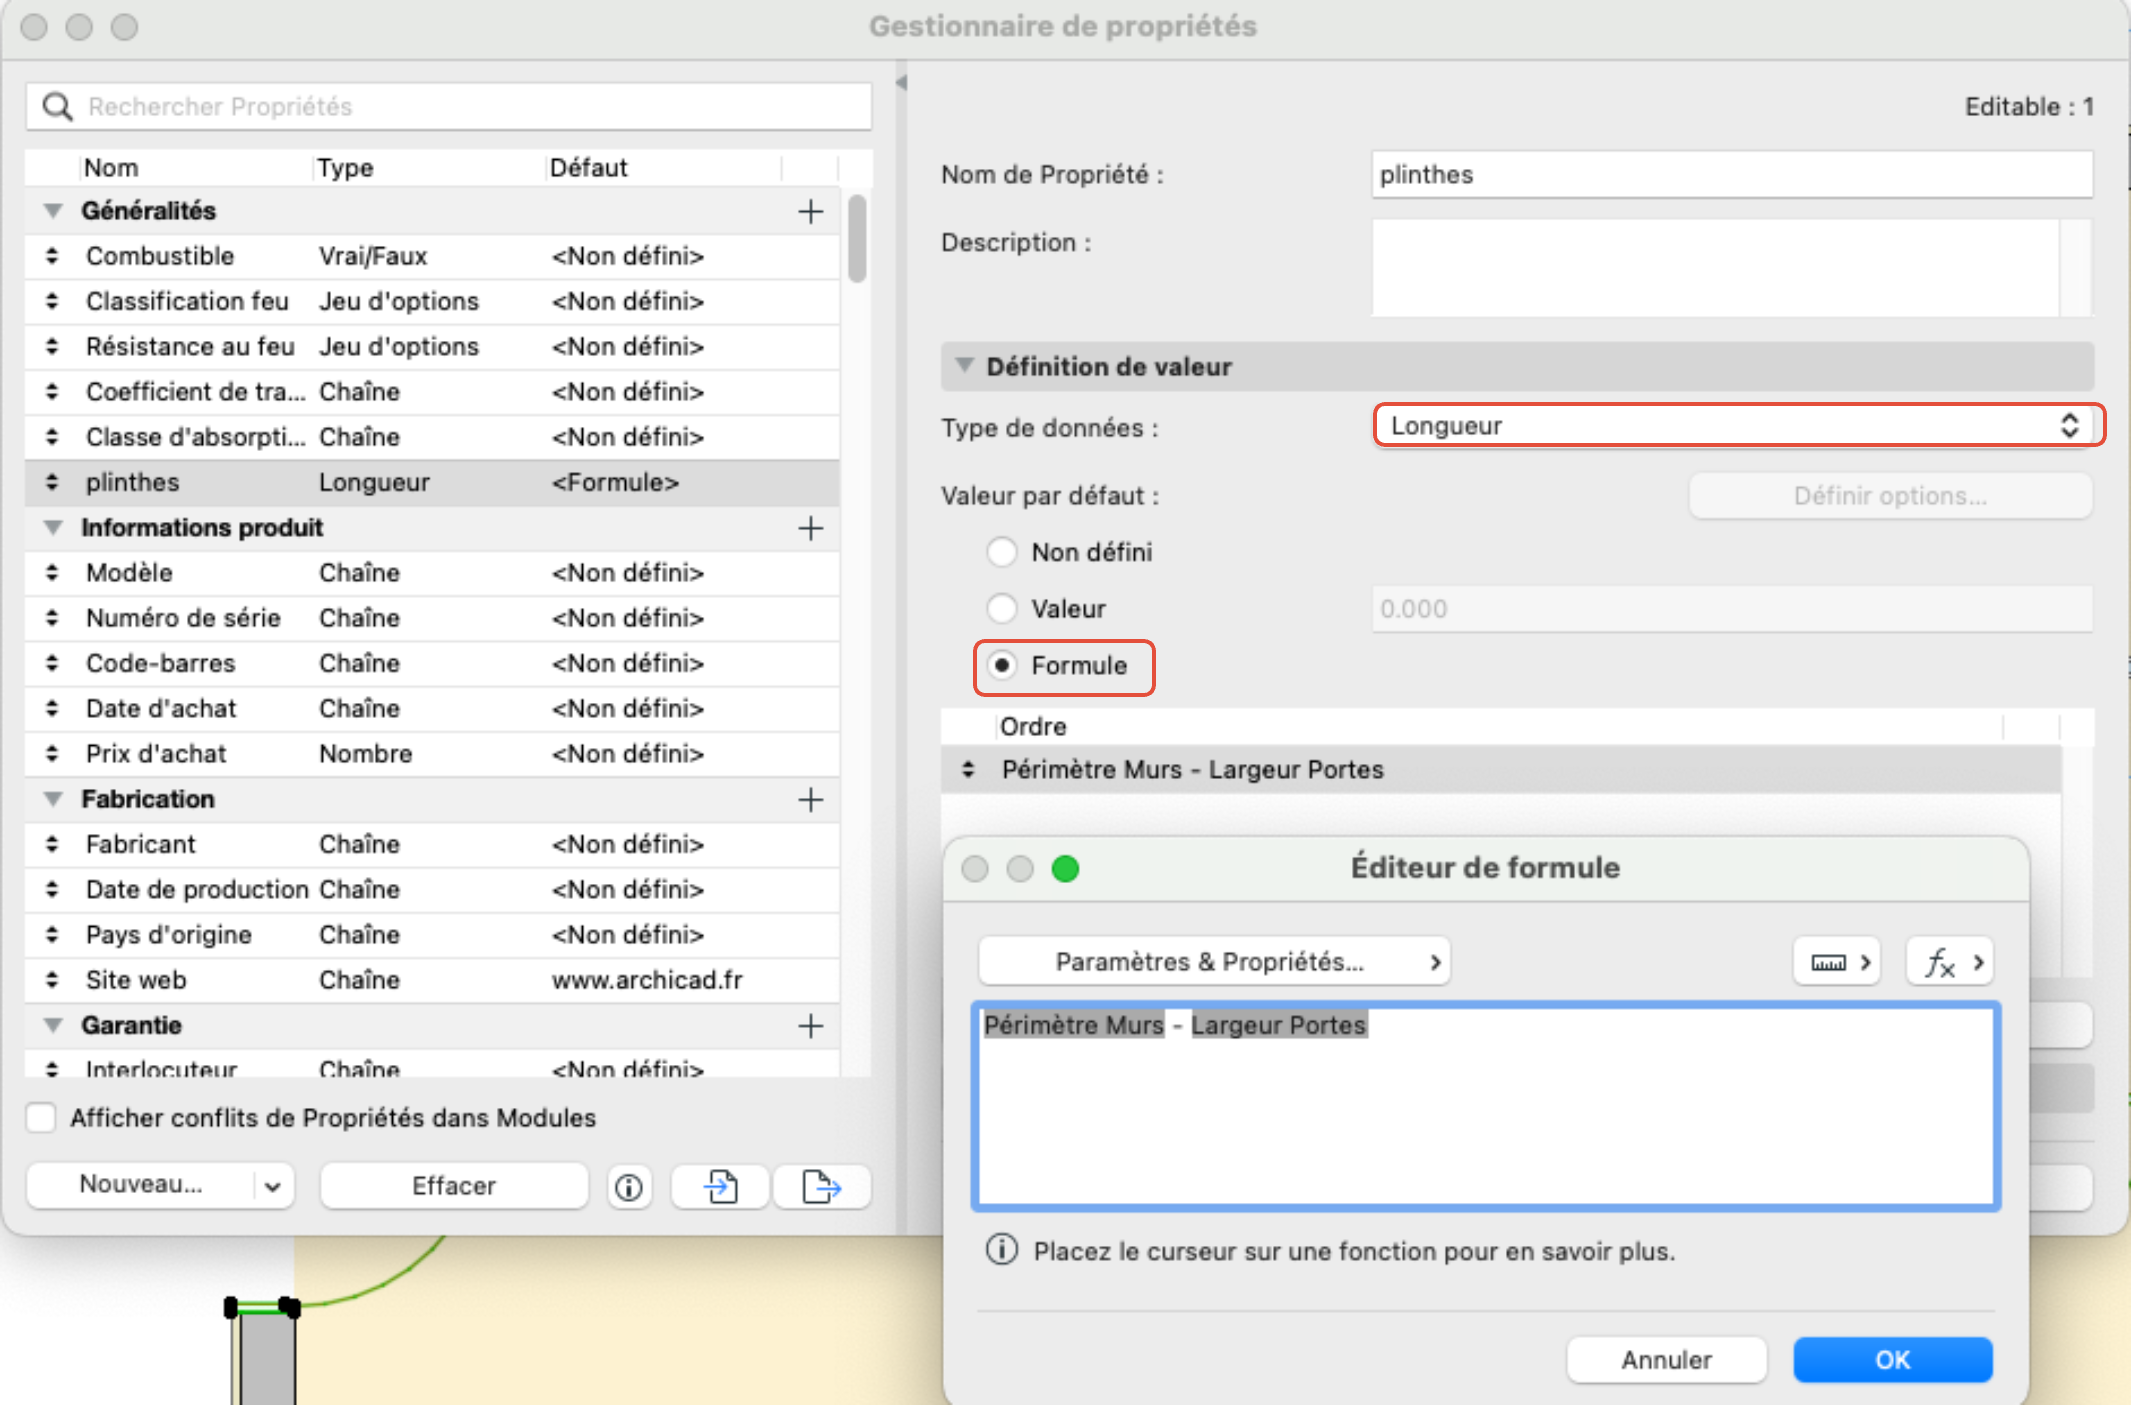This screenshot has width=2131, height=1405.
Task: Click the Nouveau button
Action: 141,1186
